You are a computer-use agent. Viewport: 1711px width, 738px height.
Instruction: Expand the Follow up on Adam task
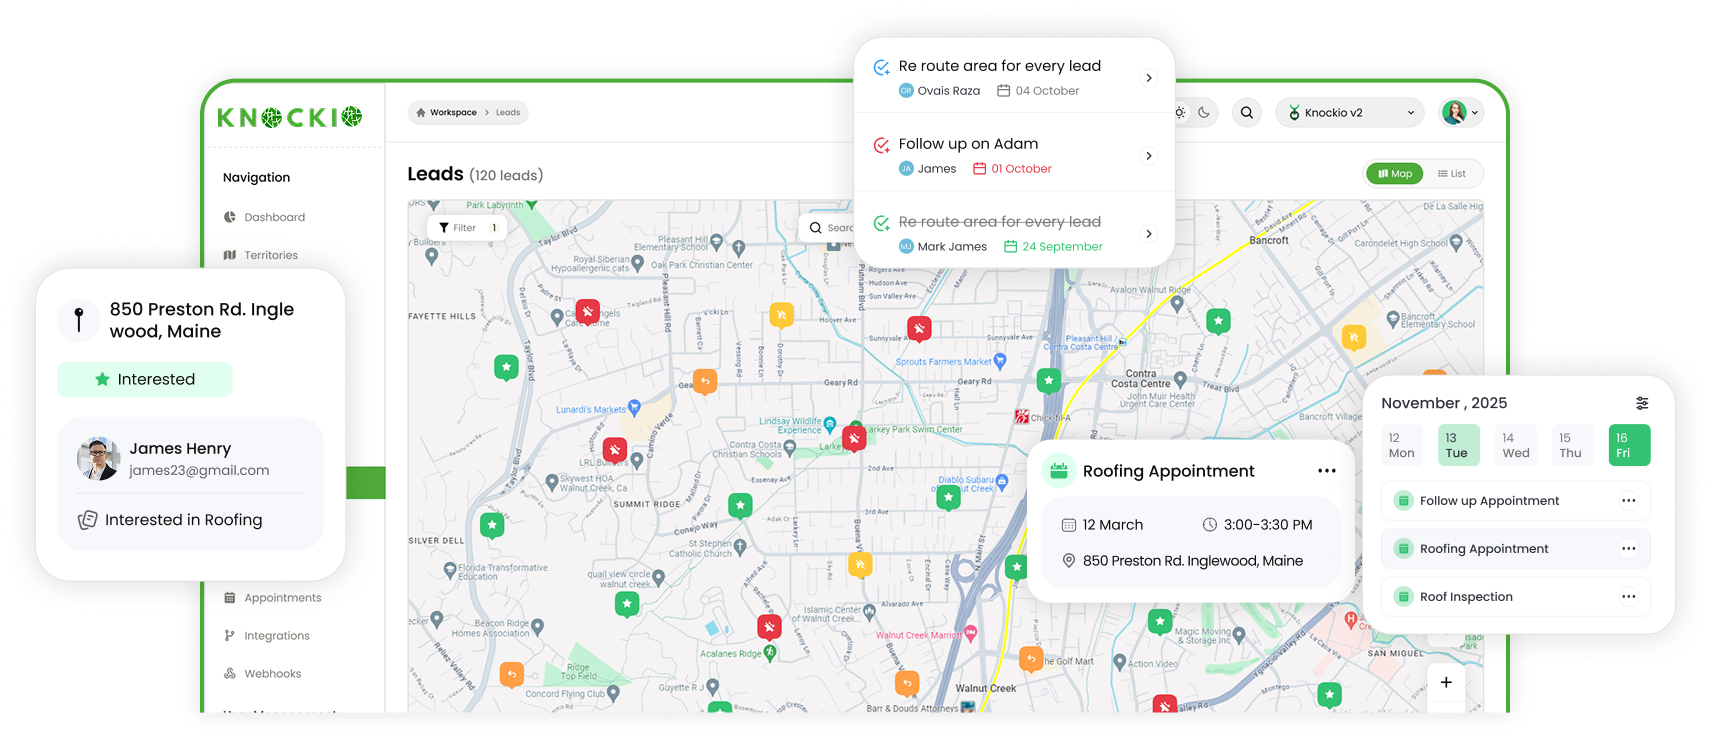1149,156
